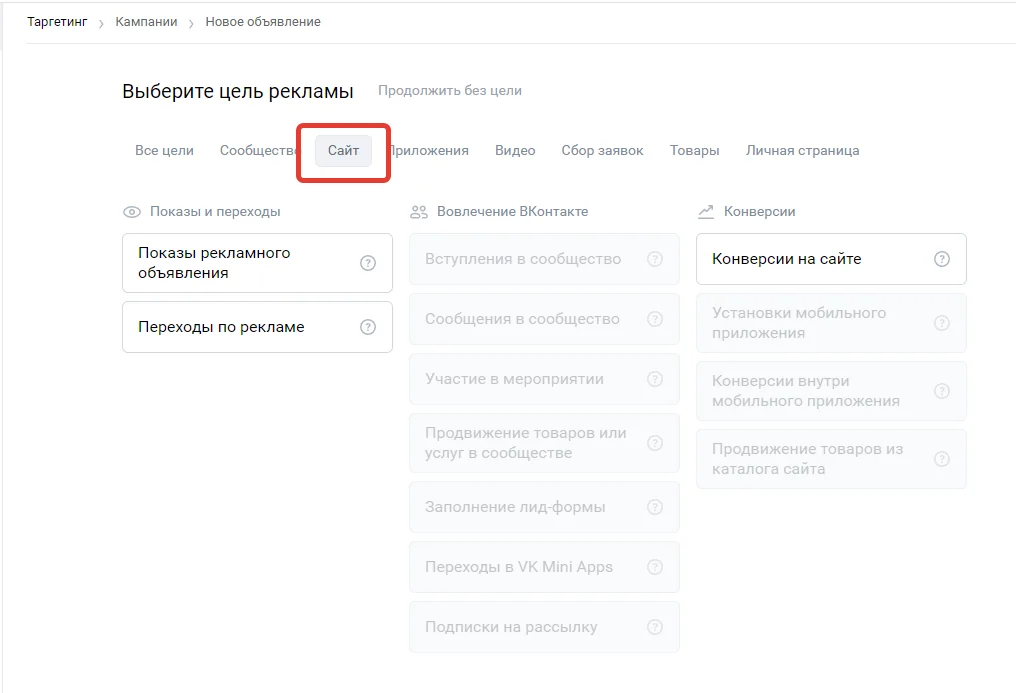
Task: Open help icon for Конверсии на сайте
Action: pos(942,259)
